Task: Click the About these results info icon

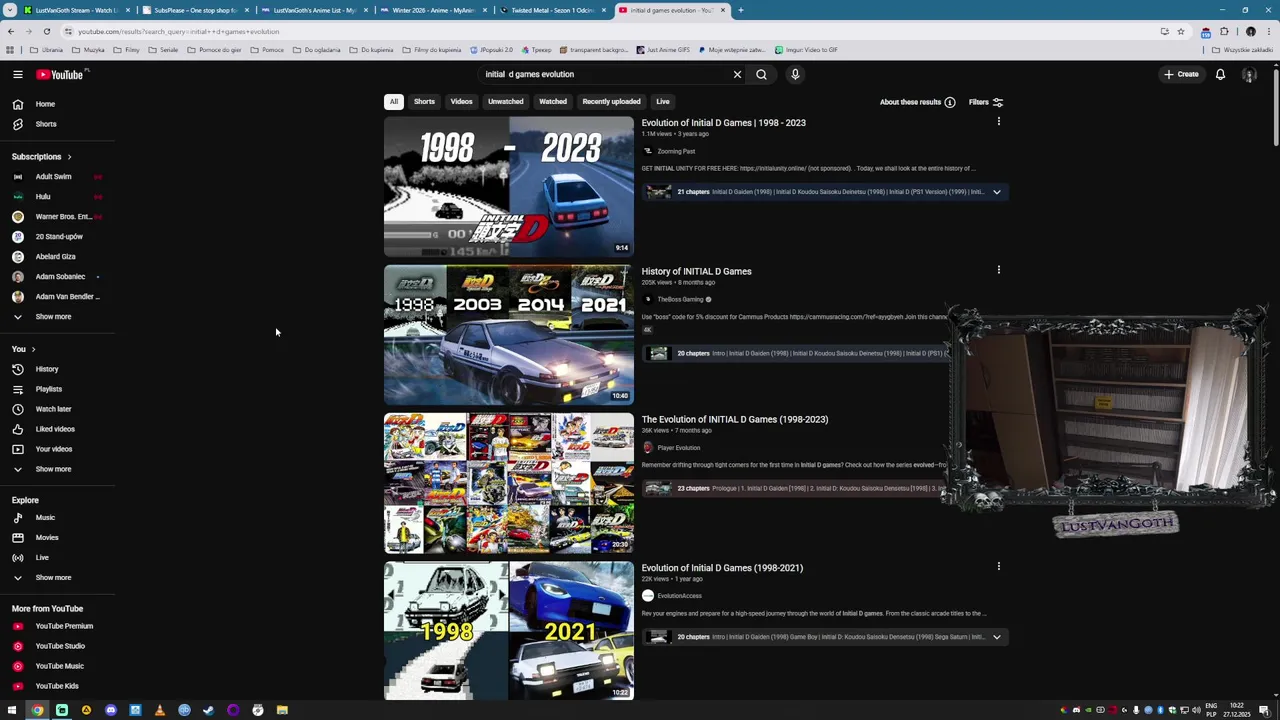Action: tap(950, 102)
